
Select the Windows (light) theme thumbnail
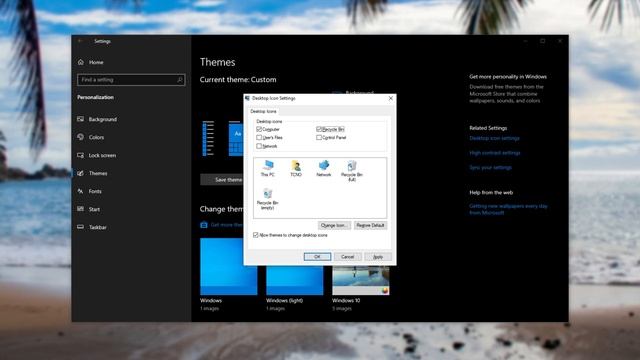click(295, 280)
